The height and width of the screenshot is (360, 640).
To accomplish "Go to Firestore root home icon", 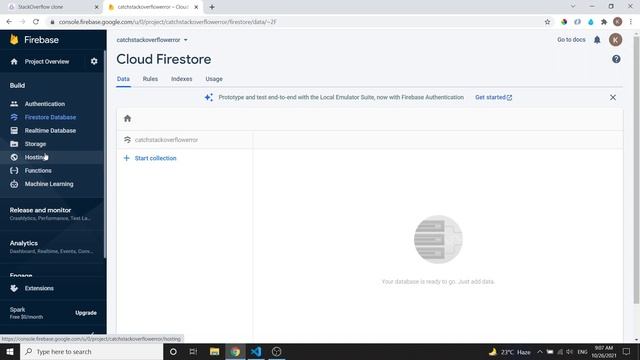I will 127,118.
